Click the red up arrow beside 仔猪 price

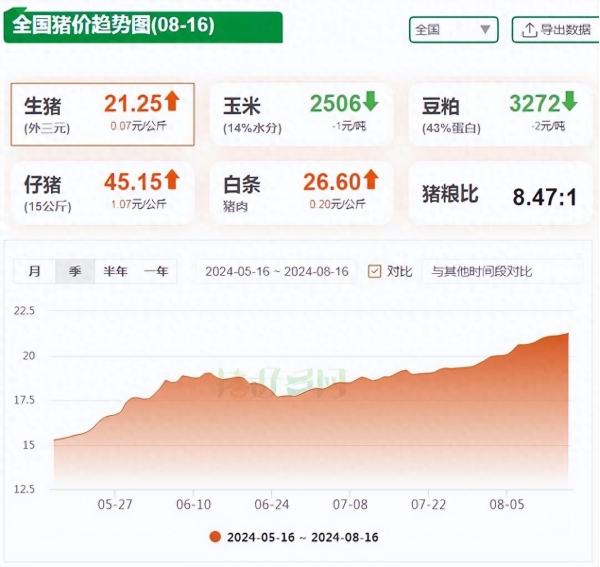pos(171,179)
